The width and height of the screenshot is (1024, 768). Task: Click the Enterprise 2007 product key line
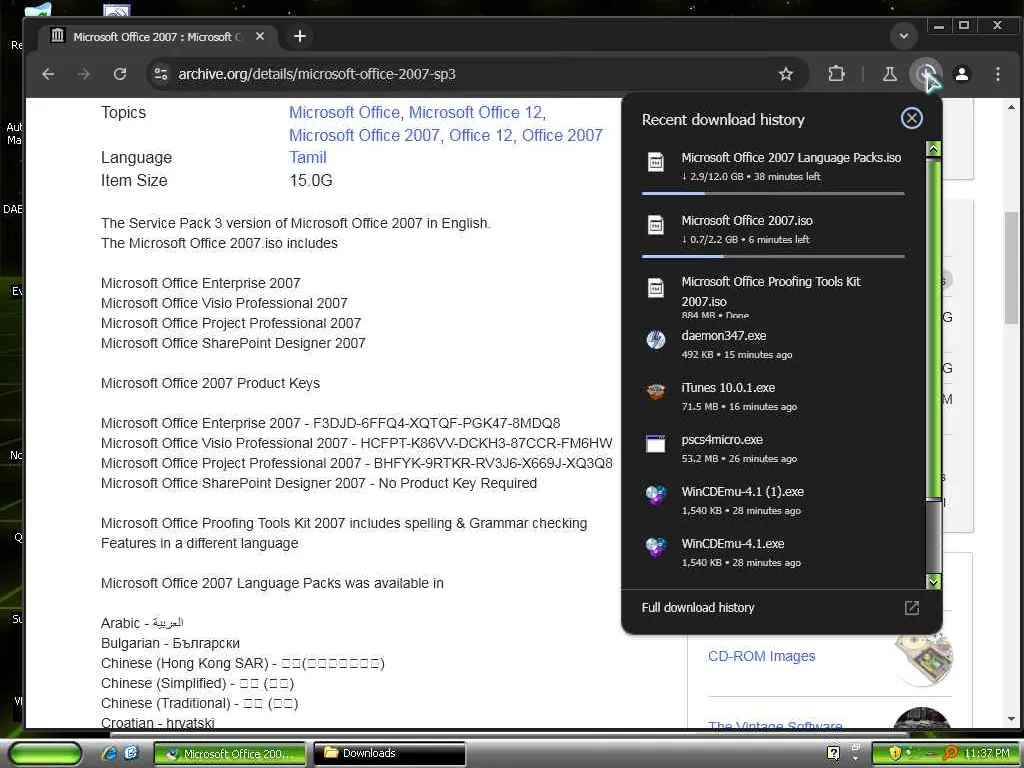pos(330,423)
